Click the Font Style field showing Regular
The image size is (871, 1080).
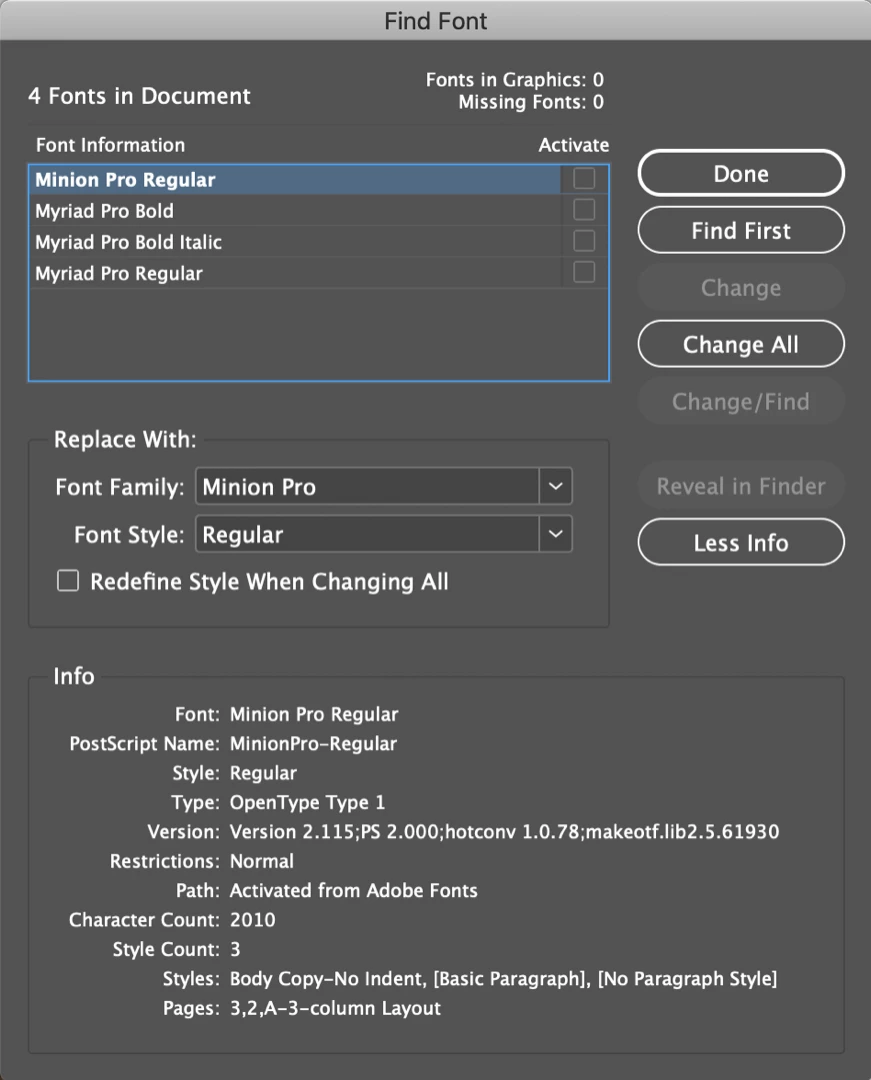(x=368, y=534)
